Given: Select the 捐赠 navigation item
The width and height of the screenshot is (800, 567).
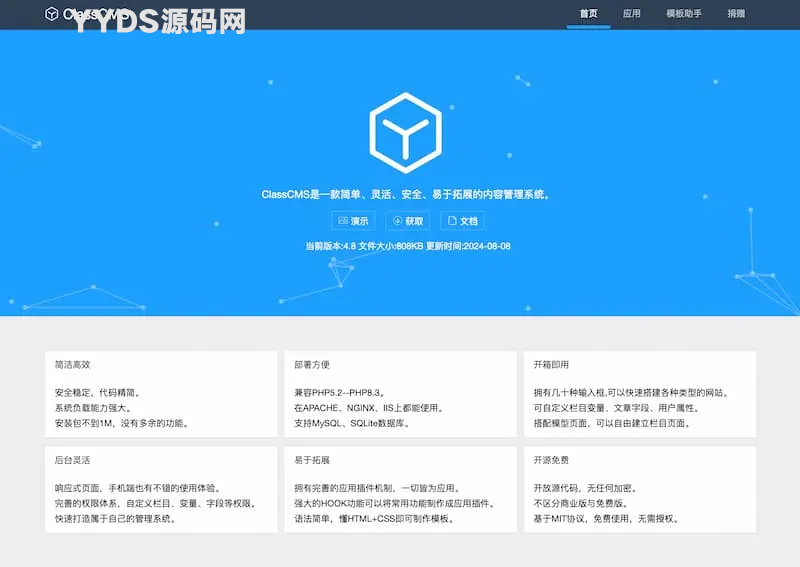Looking at the screenshot, I should coord(736,14).
